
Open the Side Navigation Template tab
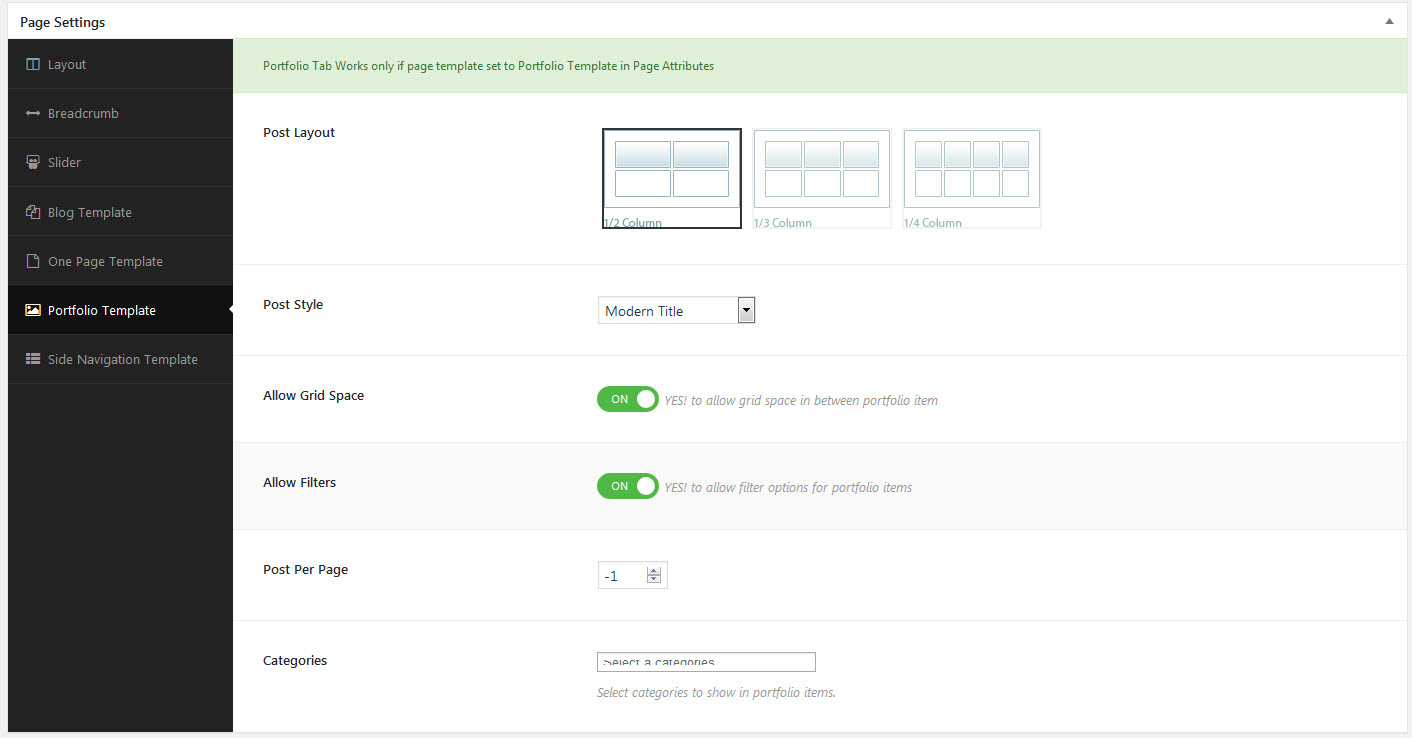tap(120, 359)
